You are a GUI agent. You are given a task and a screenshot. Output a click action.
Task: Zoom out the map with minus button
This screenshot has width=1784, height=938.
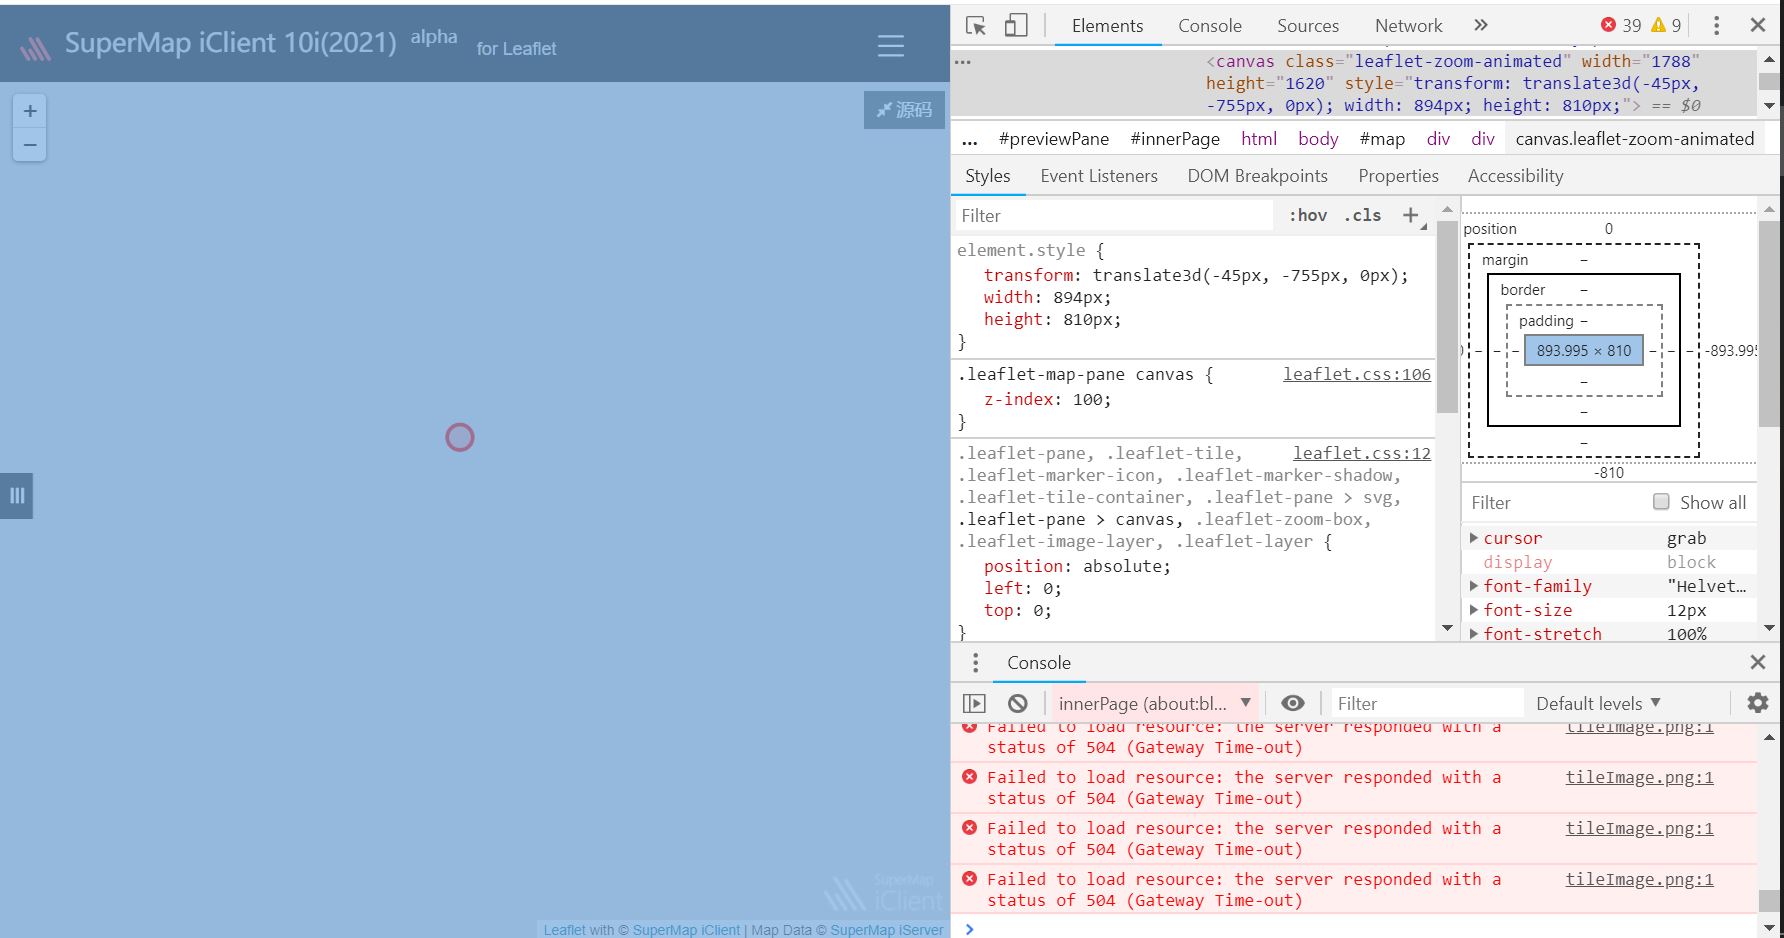pyautogui.click(x=30, y=145)
